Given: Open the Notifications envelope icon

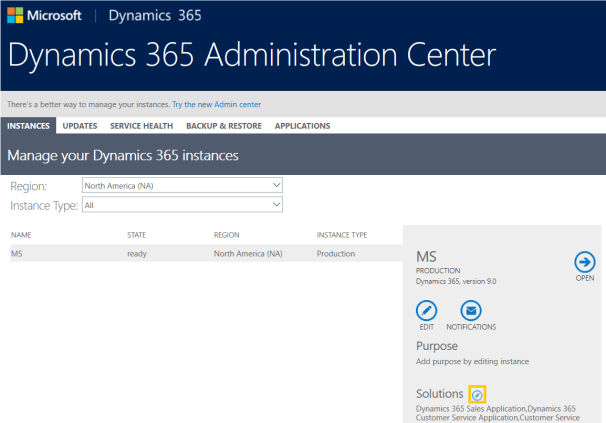Looking at the screenshot, I should point(471,310).
